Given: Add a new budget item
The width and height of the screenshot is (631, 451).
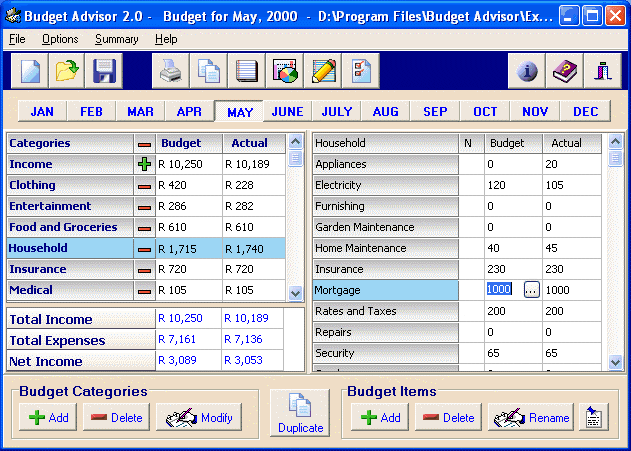Looking at the screenshot, I should pos(380,417).
